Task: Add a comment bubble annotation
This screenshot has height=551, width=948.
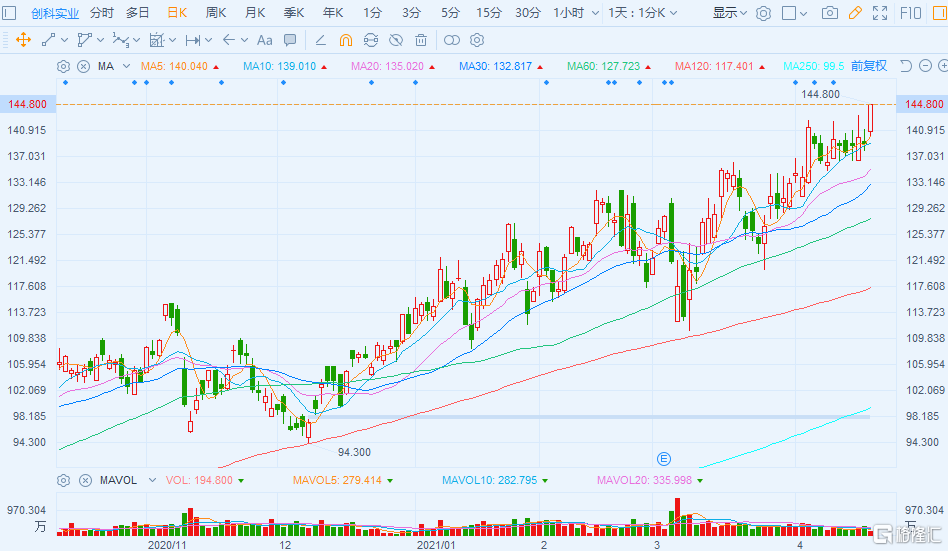Action: 290,40
